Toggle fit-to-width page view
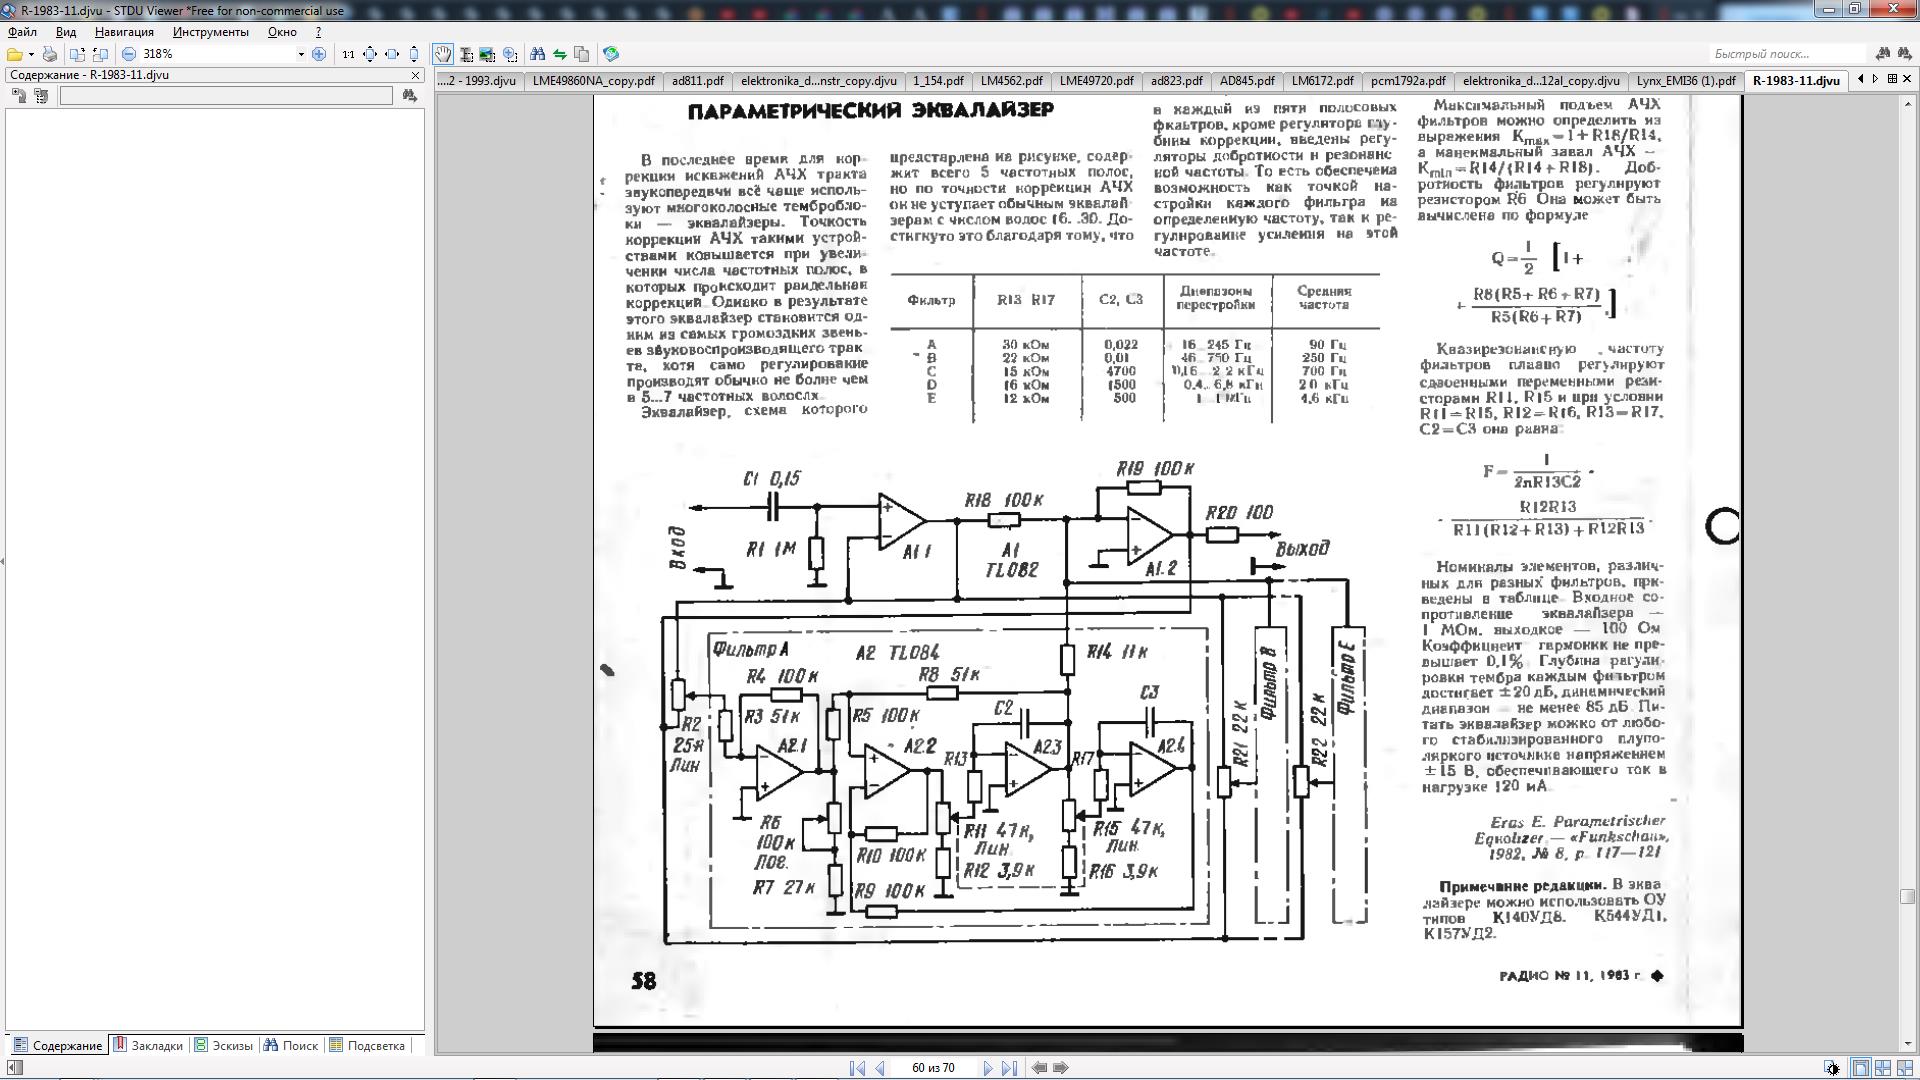Image resolution: width=1920 pixels, height=1080 pixels. (x=392, y=54)
